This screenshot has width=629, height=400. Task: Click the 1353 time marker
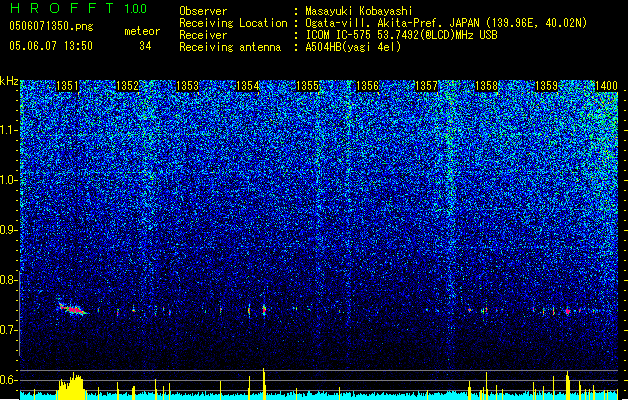(x=187, y=86)
